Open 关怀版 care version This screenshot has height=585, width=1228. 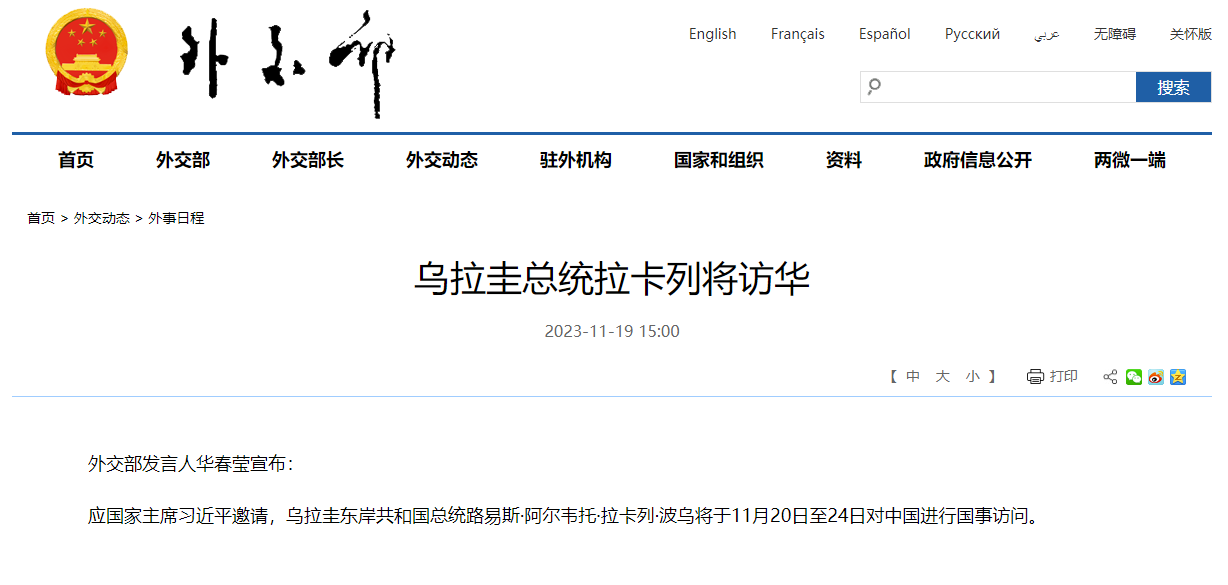1191,34
